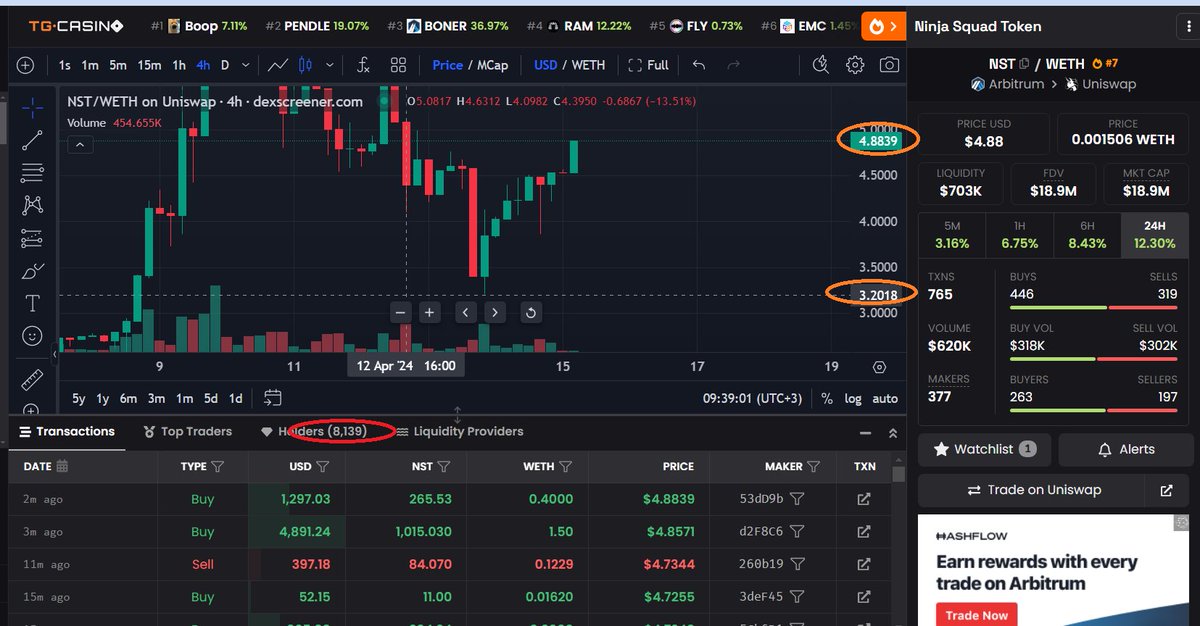
Task: Take a chart snapshot with camera icon
Action: (x=889, y=65)
